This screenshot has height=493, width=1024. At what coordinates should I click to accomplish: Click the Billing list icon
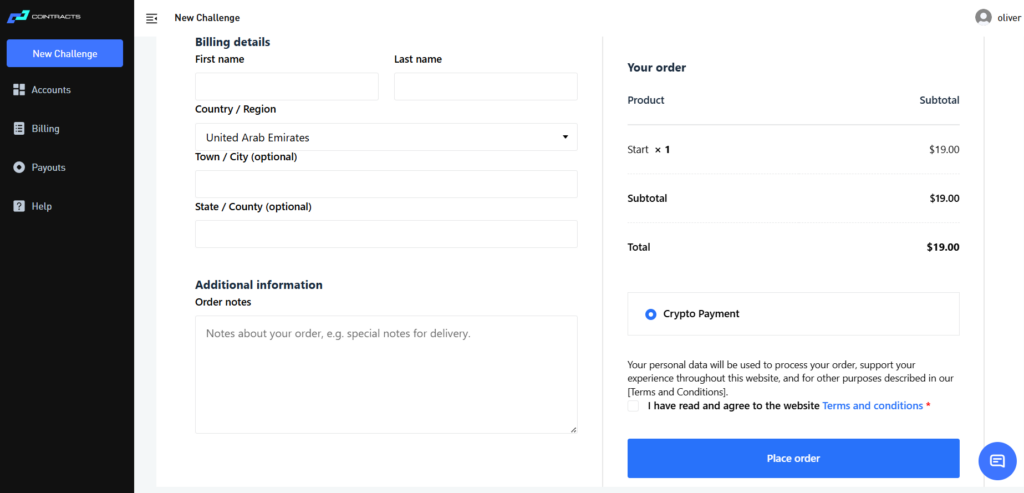[x=19, y=129]
